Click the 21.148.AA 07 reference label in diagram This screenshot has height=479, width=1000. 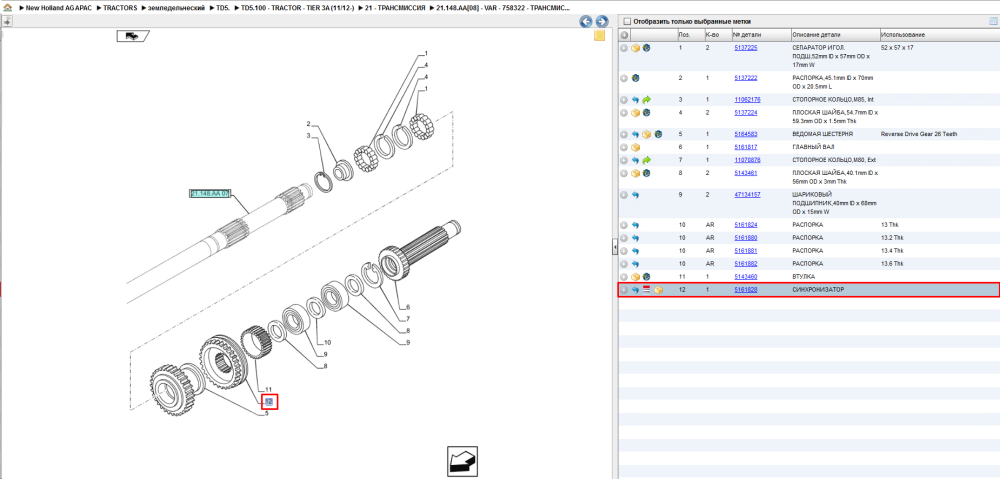210,193
